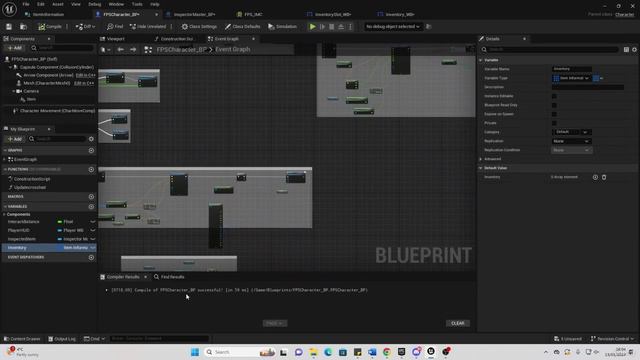
Task: Start Simulation mode
Action: tap(282, 27)
